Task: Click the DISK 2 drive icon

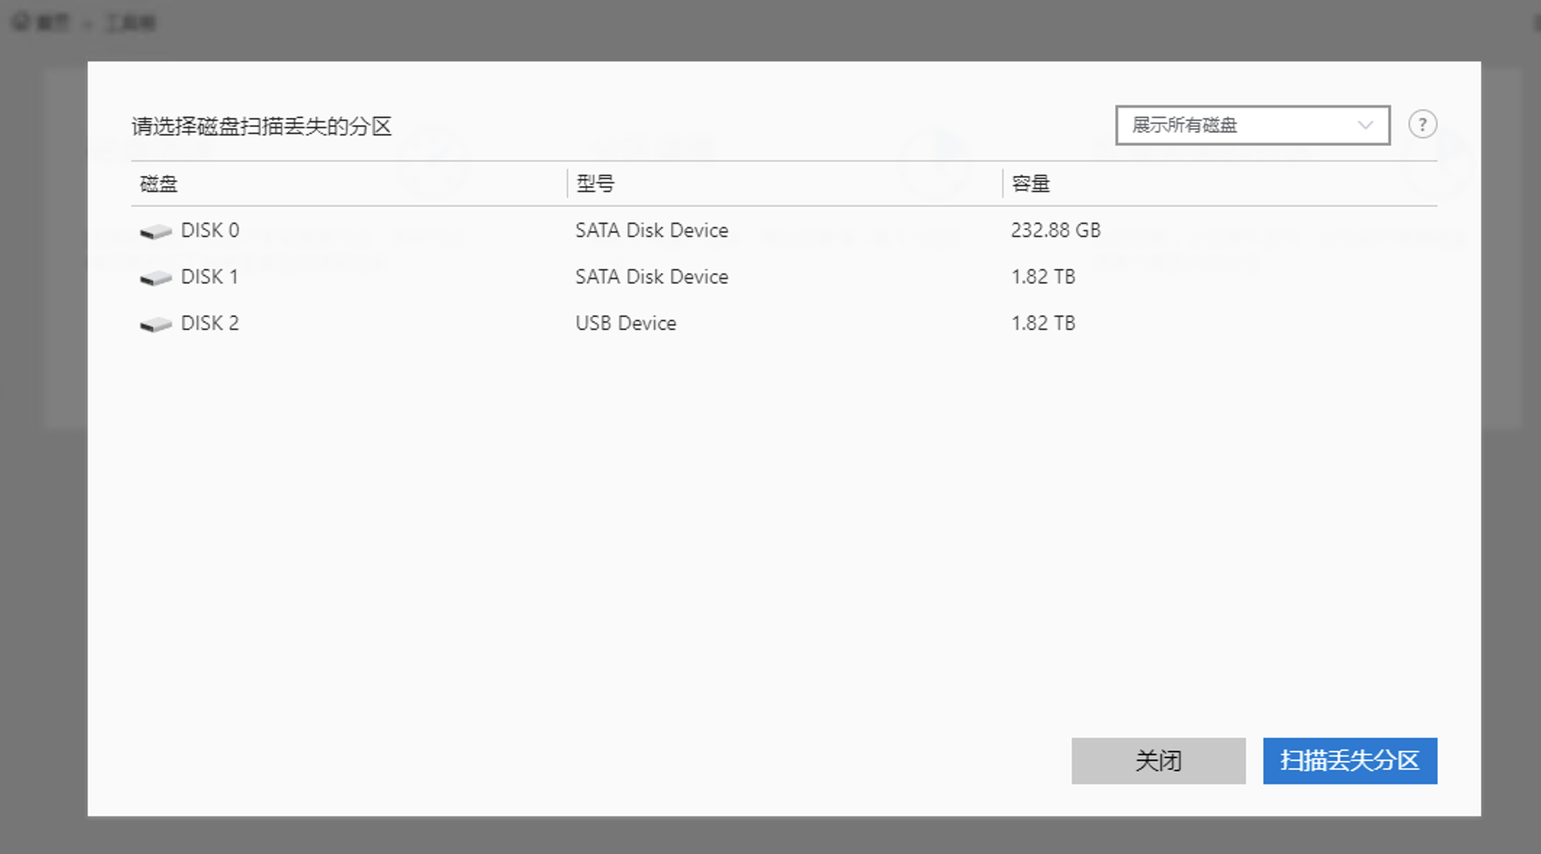Action: coord(156,325)
